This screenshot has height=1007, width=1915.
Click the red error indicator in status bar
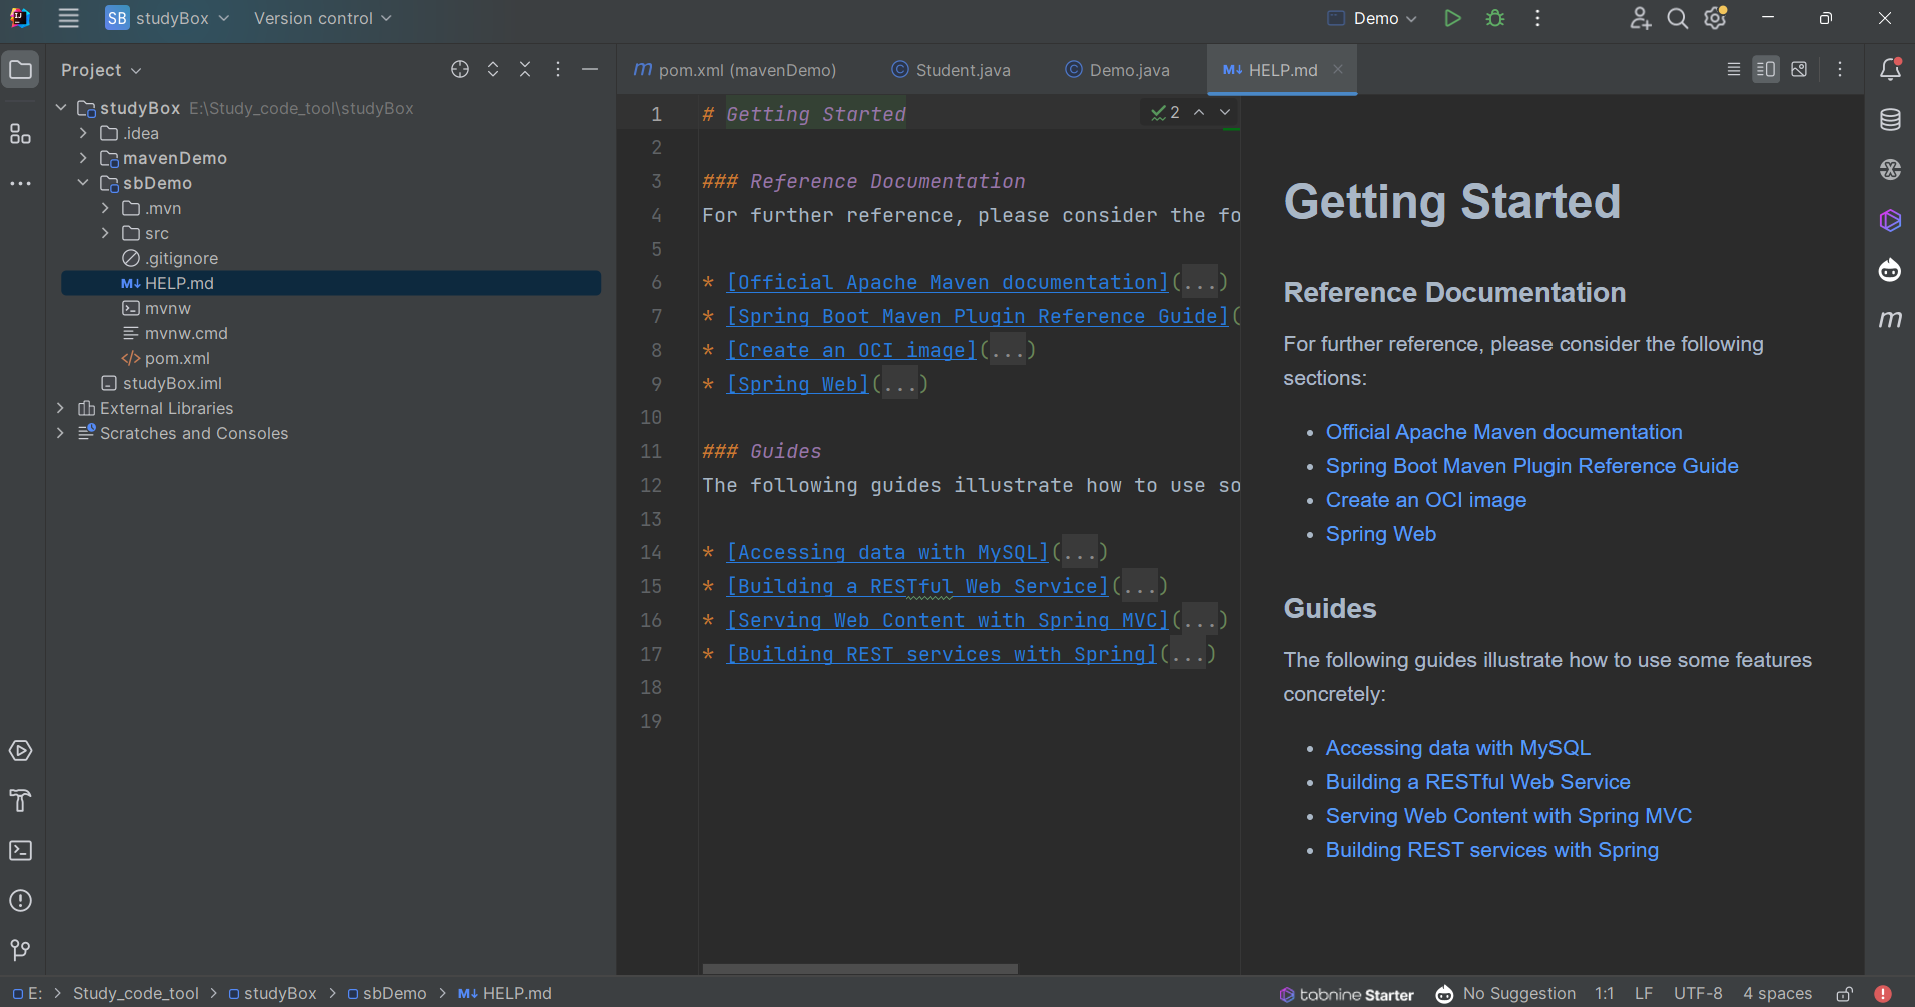[x=1883, y=994]
